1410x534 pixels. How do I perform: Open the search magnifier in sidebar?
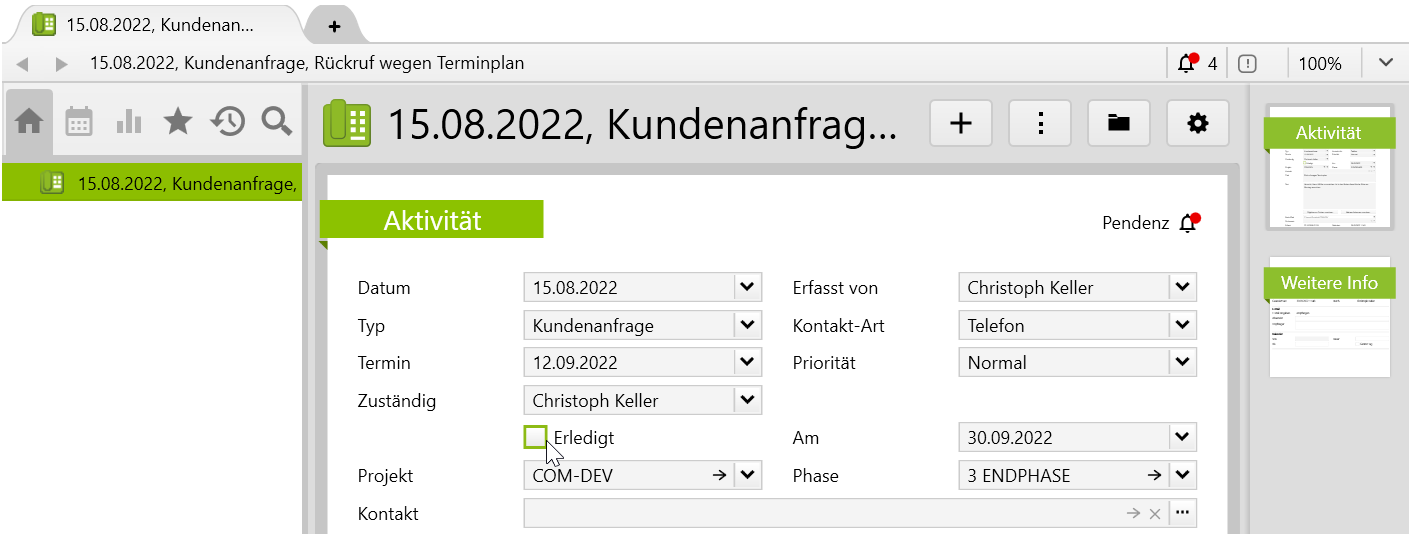click(x=277, y=122)
